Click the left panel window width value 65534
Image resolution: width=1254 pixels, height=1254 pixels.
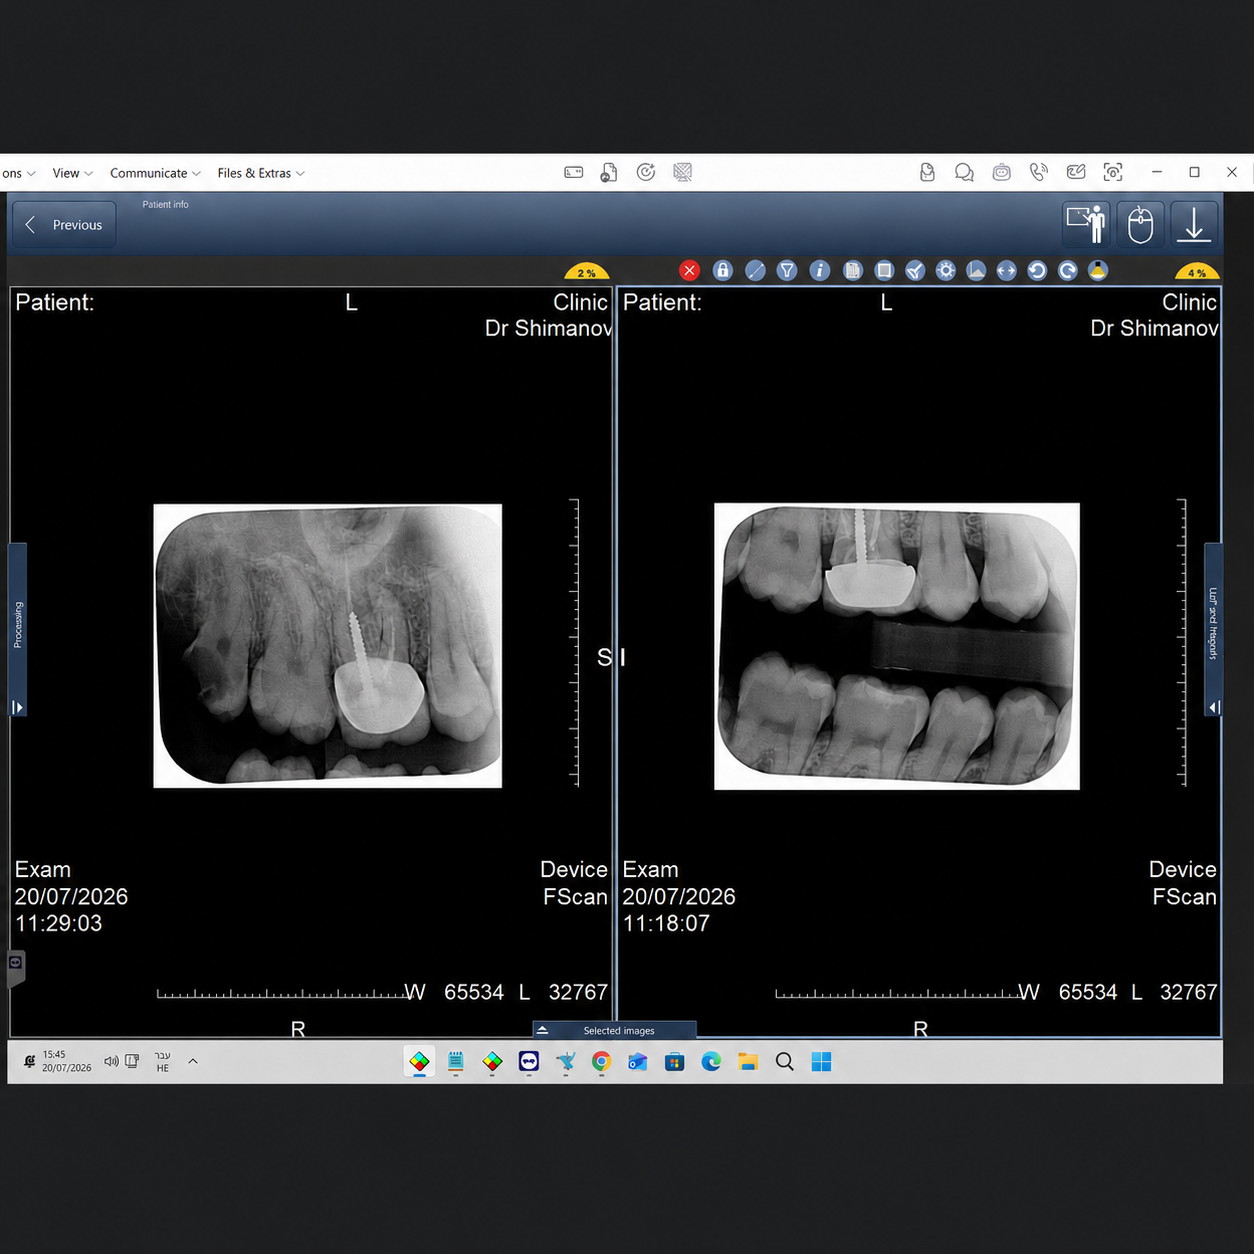(x=474, y=992)
